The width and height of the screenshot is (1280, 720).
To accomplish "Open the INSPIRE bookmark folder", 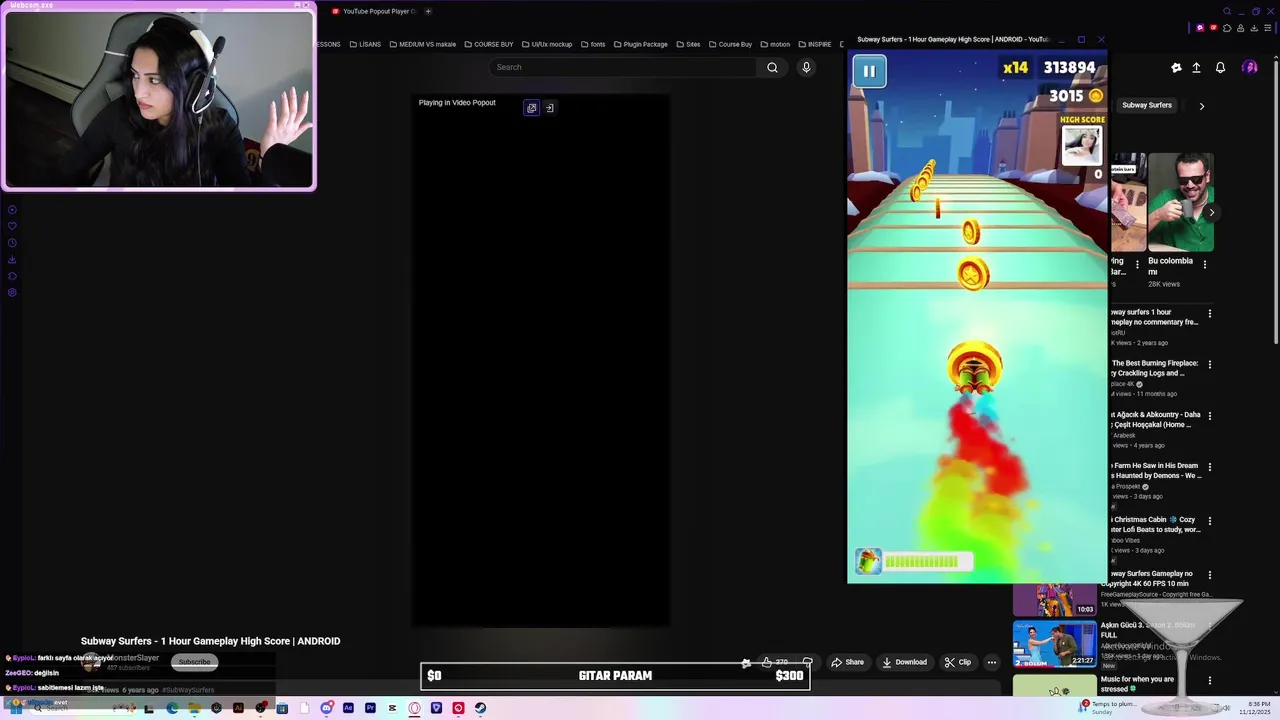I will click(x=814, y=44).
